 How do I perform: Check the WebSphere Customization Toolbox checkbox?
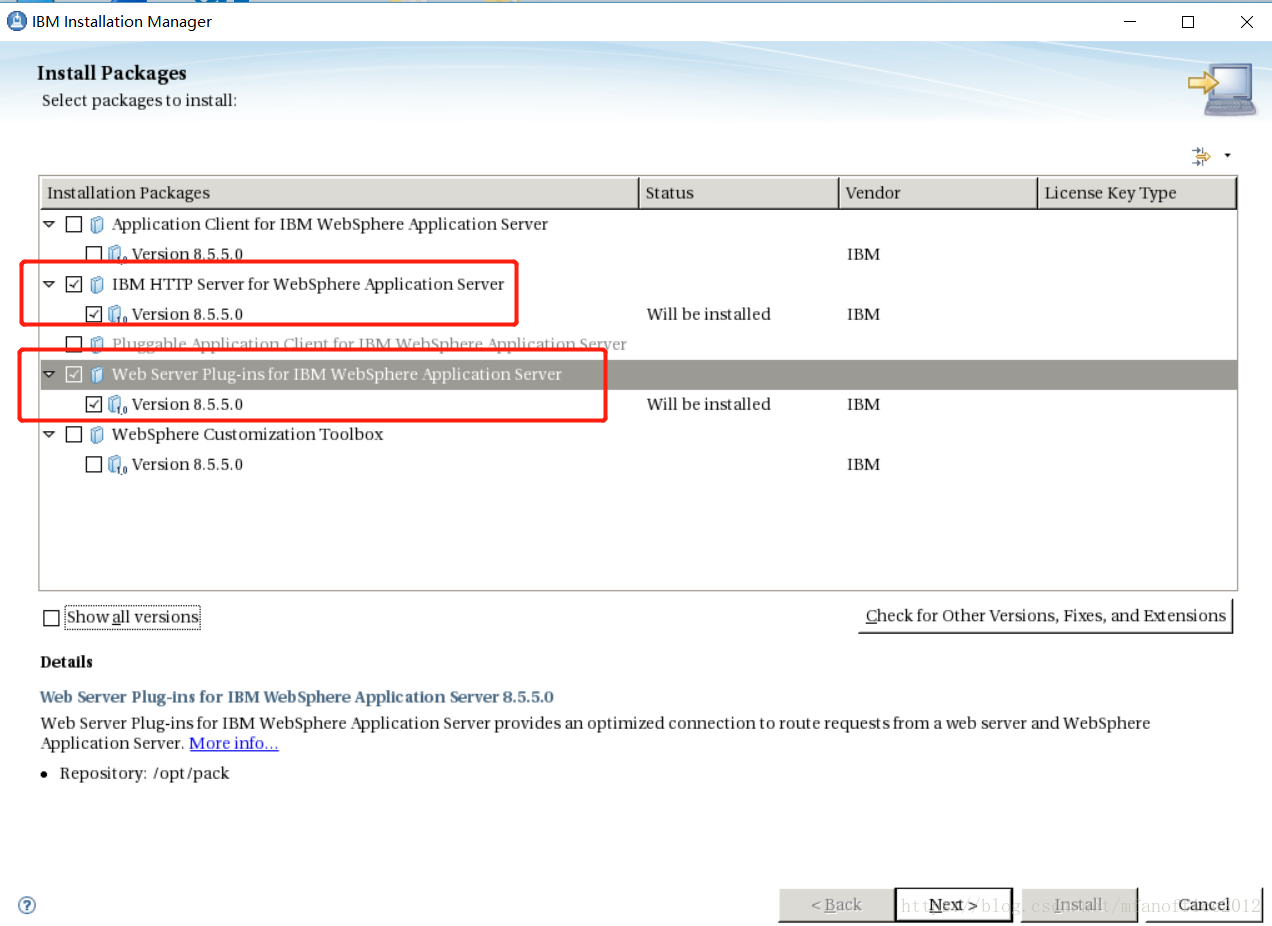click(73, 434)
